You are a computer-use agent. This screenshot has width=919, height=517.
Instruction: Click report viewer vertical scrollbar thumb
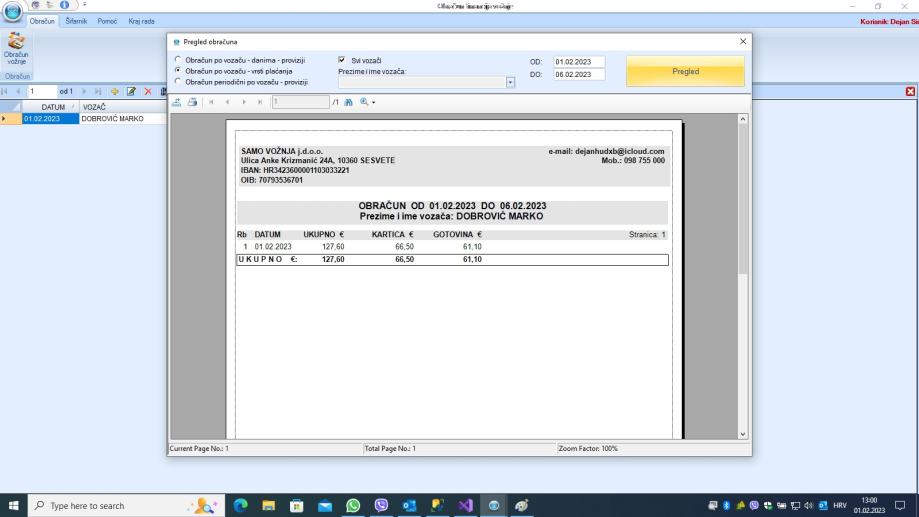coord(743,199)
